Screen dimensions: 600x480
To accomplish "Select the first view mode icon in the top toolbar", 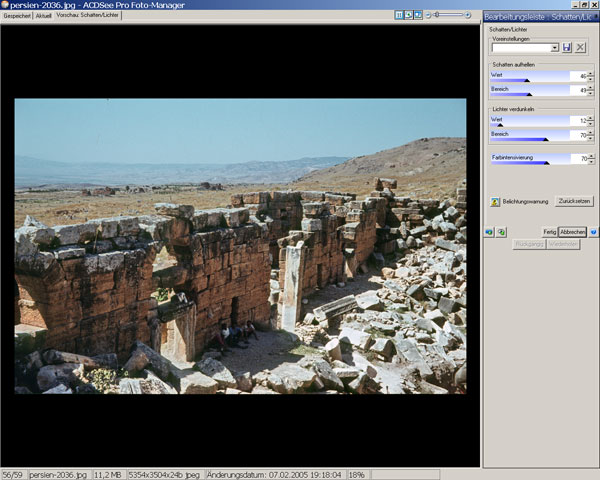I will 399,15.
